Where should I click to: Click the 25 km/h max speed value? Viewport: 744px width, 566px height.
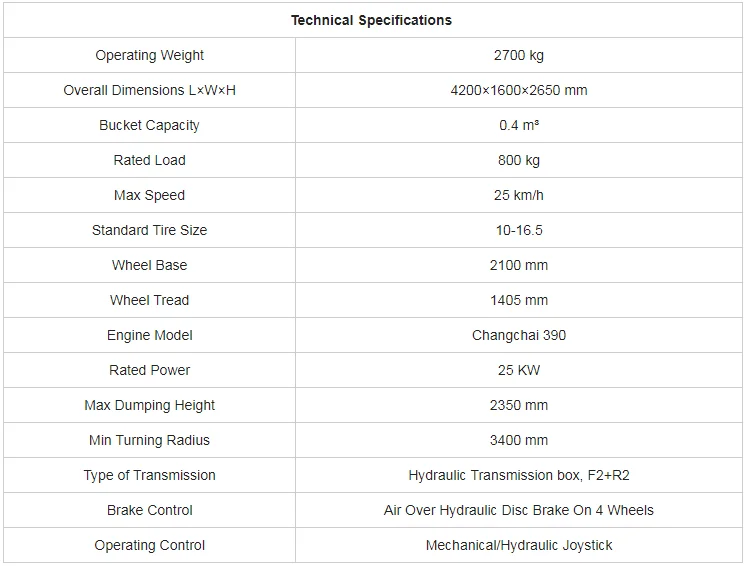click(x=519, y=195)
